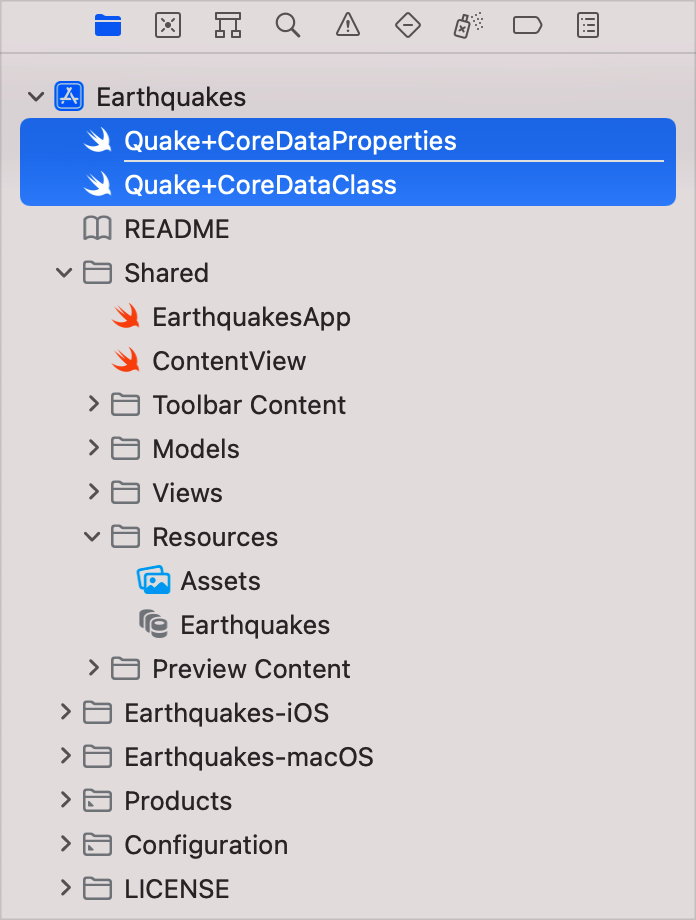Viewport: 696px width, 920px height.
Task: Show the Issue navigator warning triangle
Action: click(x=347, y=26)
